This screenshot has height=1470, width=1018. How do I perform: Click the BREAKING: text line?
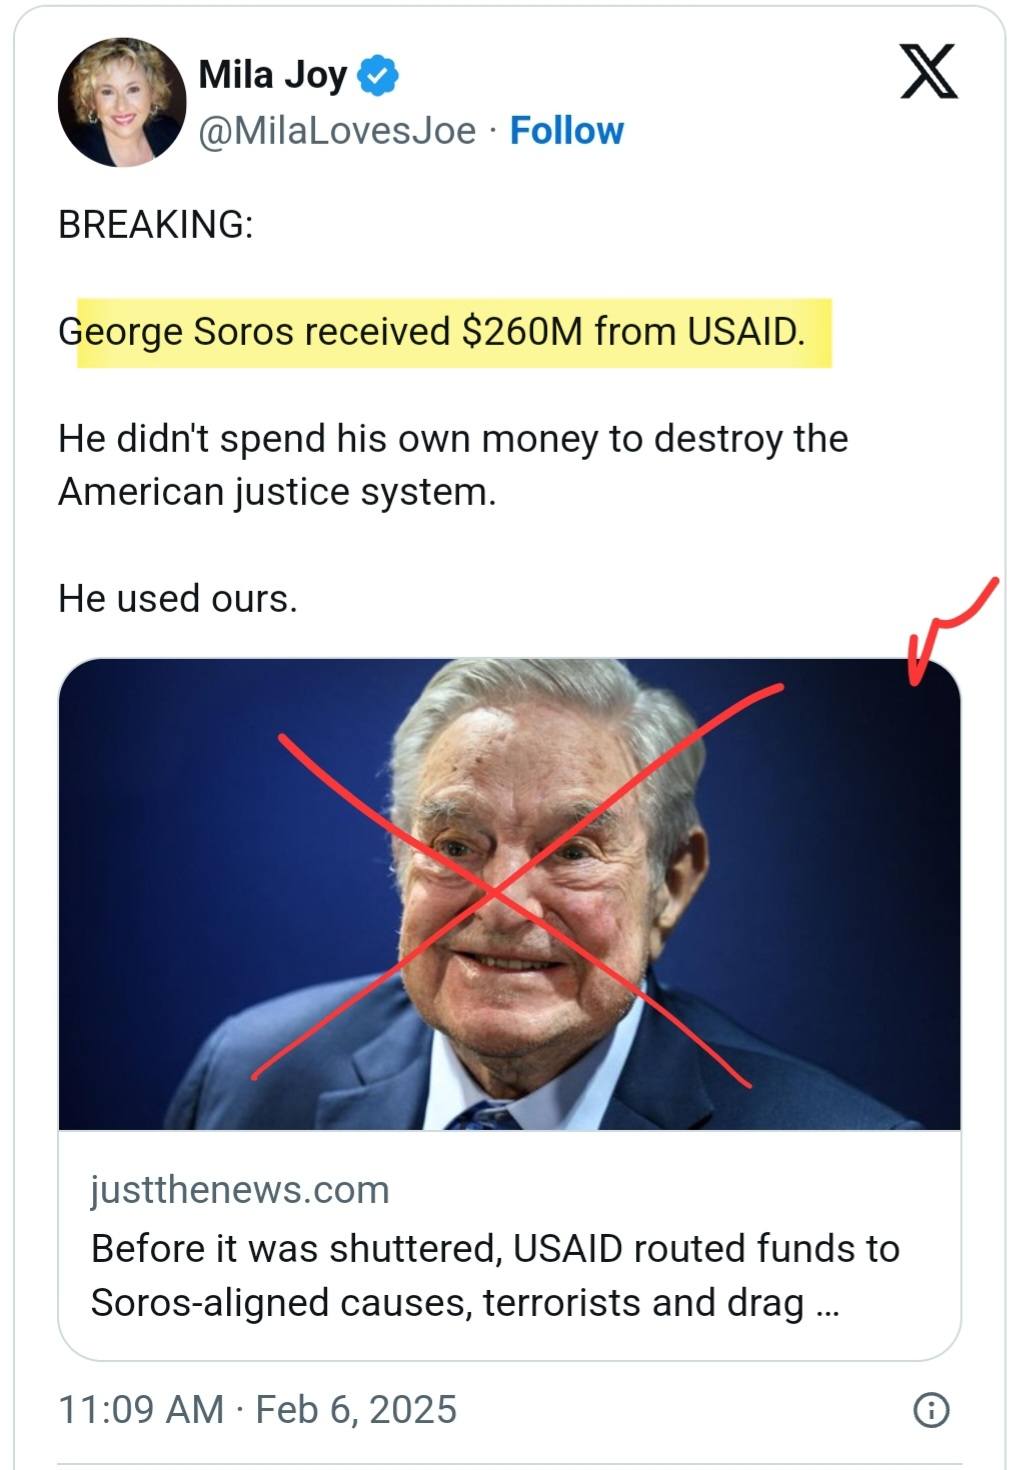pos(156,225)
